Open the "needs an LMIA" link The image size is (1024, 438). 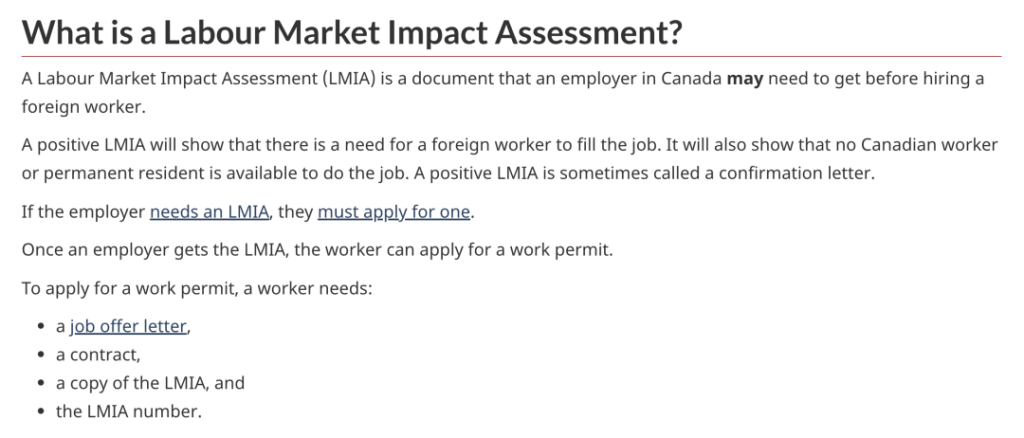pos(209,212)
